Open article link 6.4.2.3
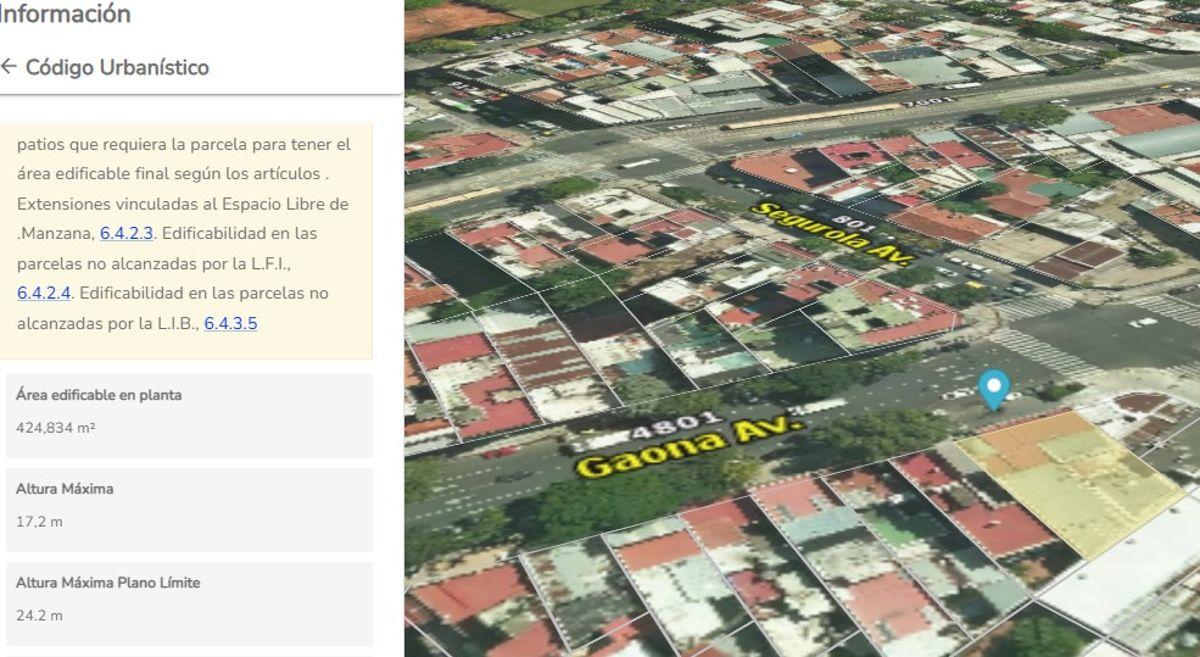The width and height of the screenshot is (1200, 657). click(126, 234)
